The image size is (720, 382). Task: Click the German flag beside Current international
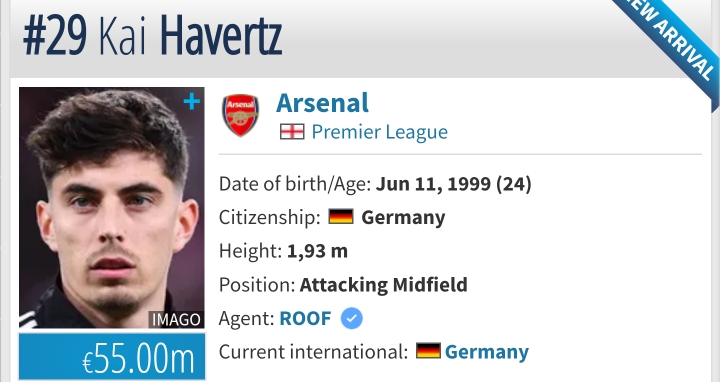[428, 351]
